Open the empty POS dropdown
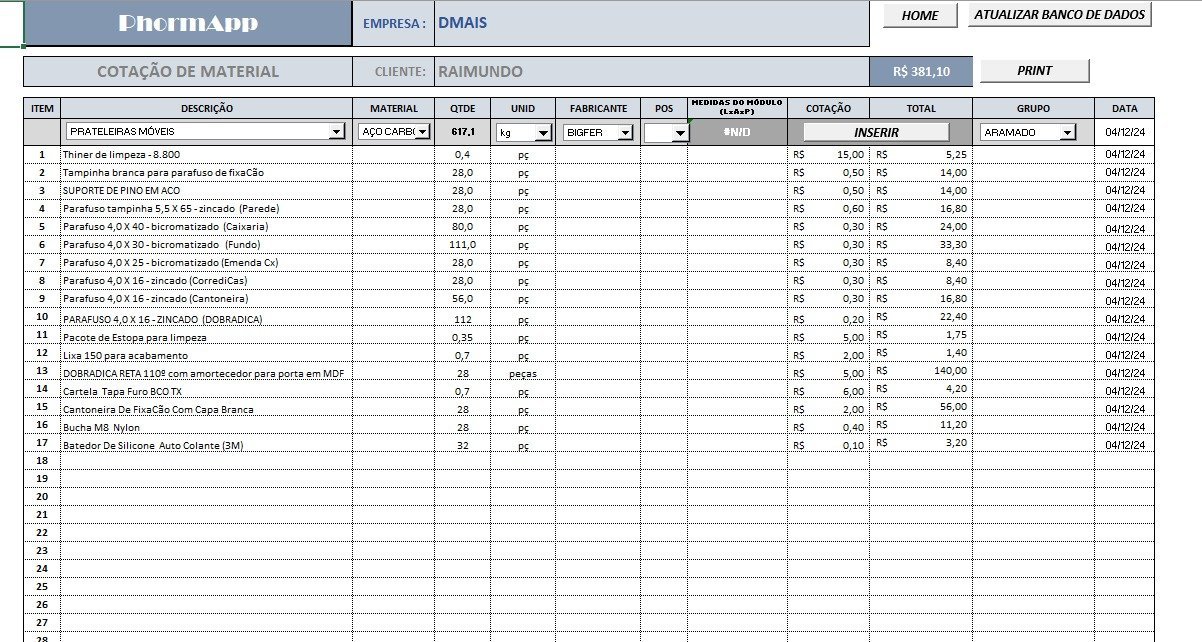This screenshot has height=642, width=1202. pyautogui.click(x=680, y=132)
